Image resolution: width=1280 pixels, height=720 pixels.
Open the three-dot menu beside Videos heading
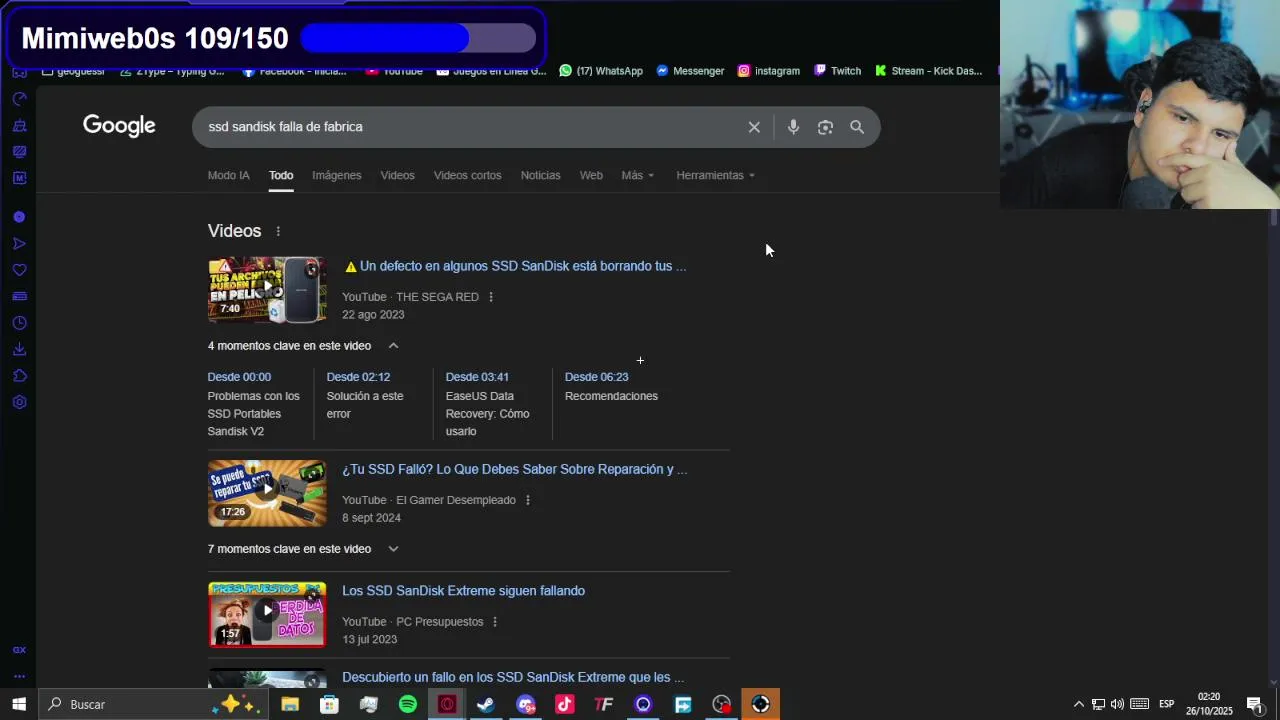click(278, 231)
